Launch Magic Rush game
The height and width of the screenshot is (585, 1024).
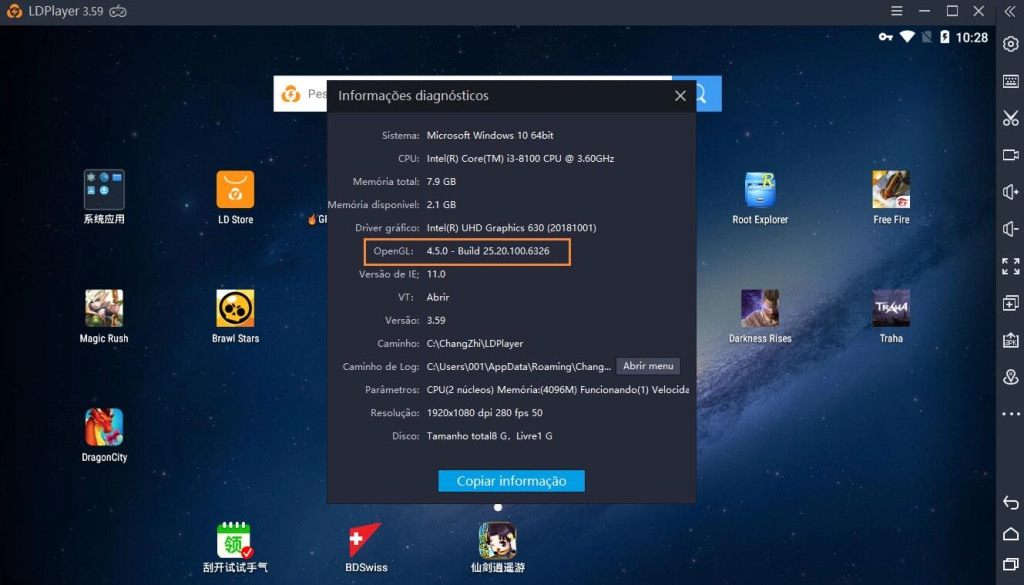point(104,317)
